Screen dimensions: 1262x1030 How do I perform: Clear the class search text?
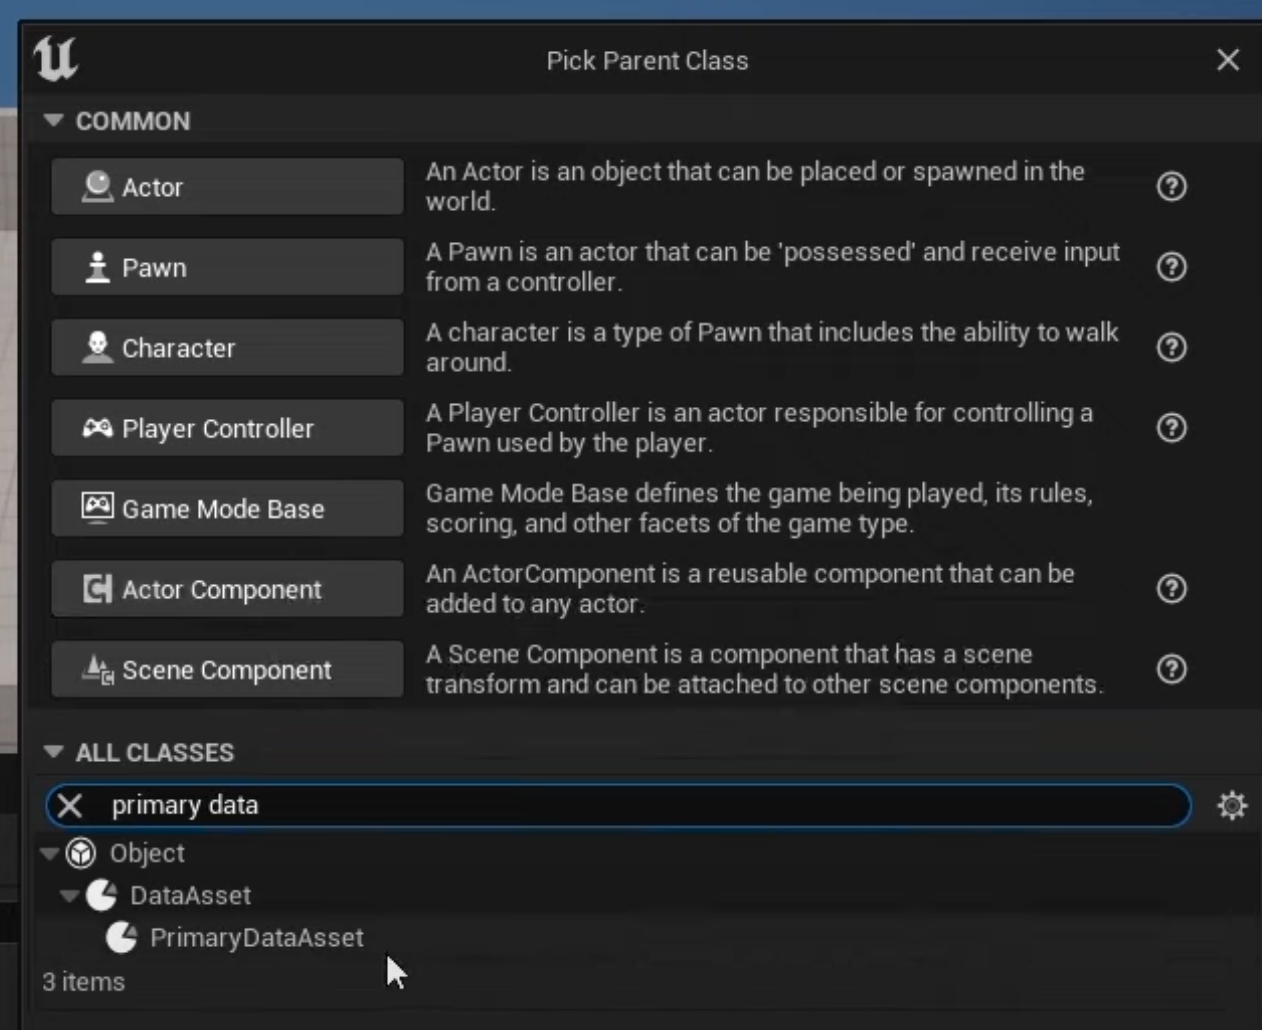point(70,806)
